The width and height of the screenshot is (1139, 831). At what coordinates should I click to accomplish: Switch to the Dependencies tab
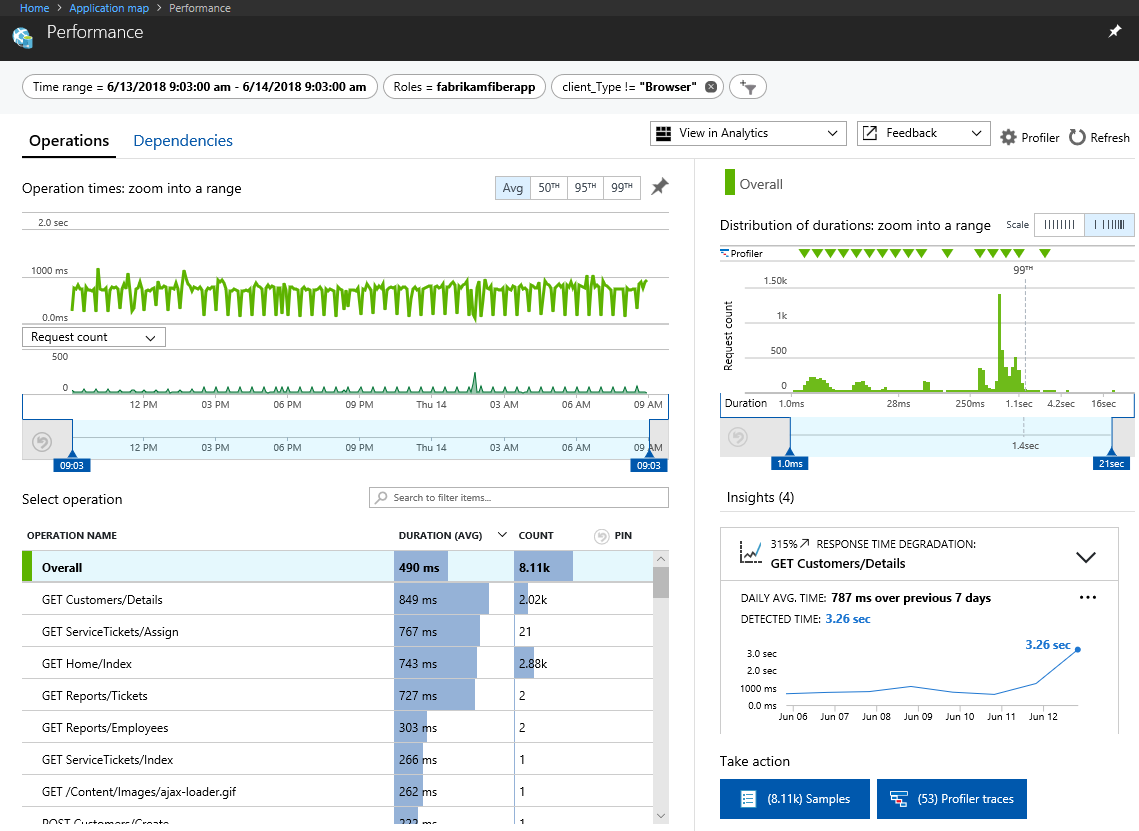tap(183, 141)
